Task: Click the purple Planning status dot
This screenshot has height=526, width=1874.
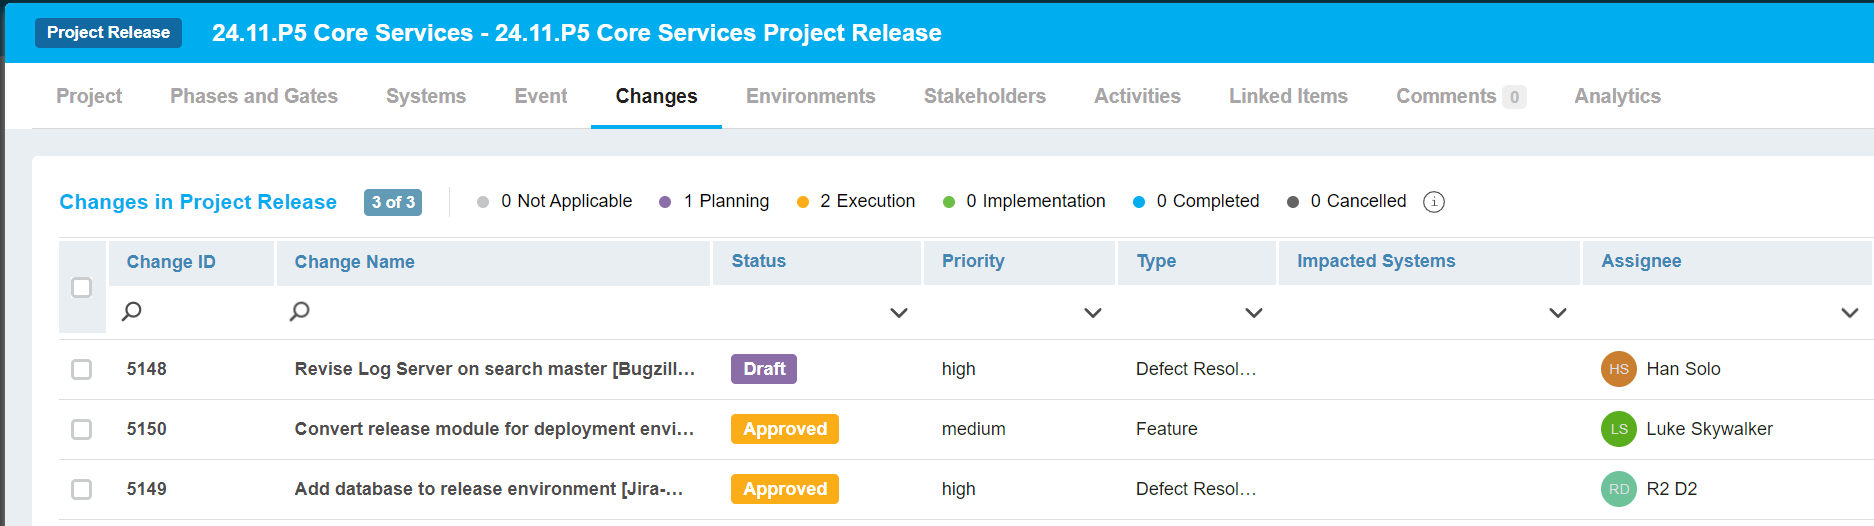Action: (x=665, y=202)
